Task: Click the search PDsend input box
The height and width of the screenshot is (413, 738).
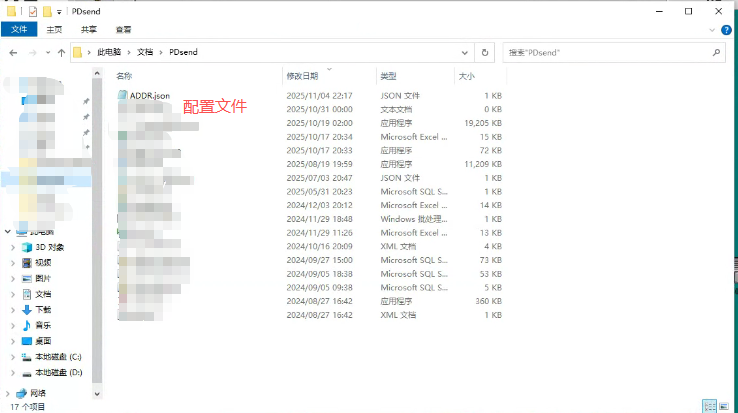Action: coord(610,52)
